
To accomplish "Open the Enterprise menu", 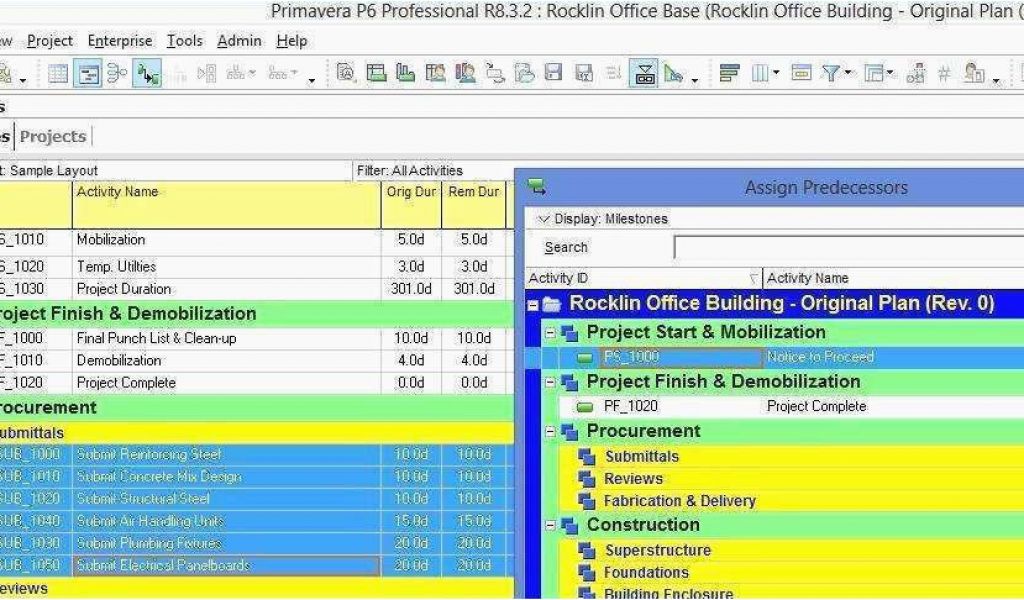I will [120, 40].
